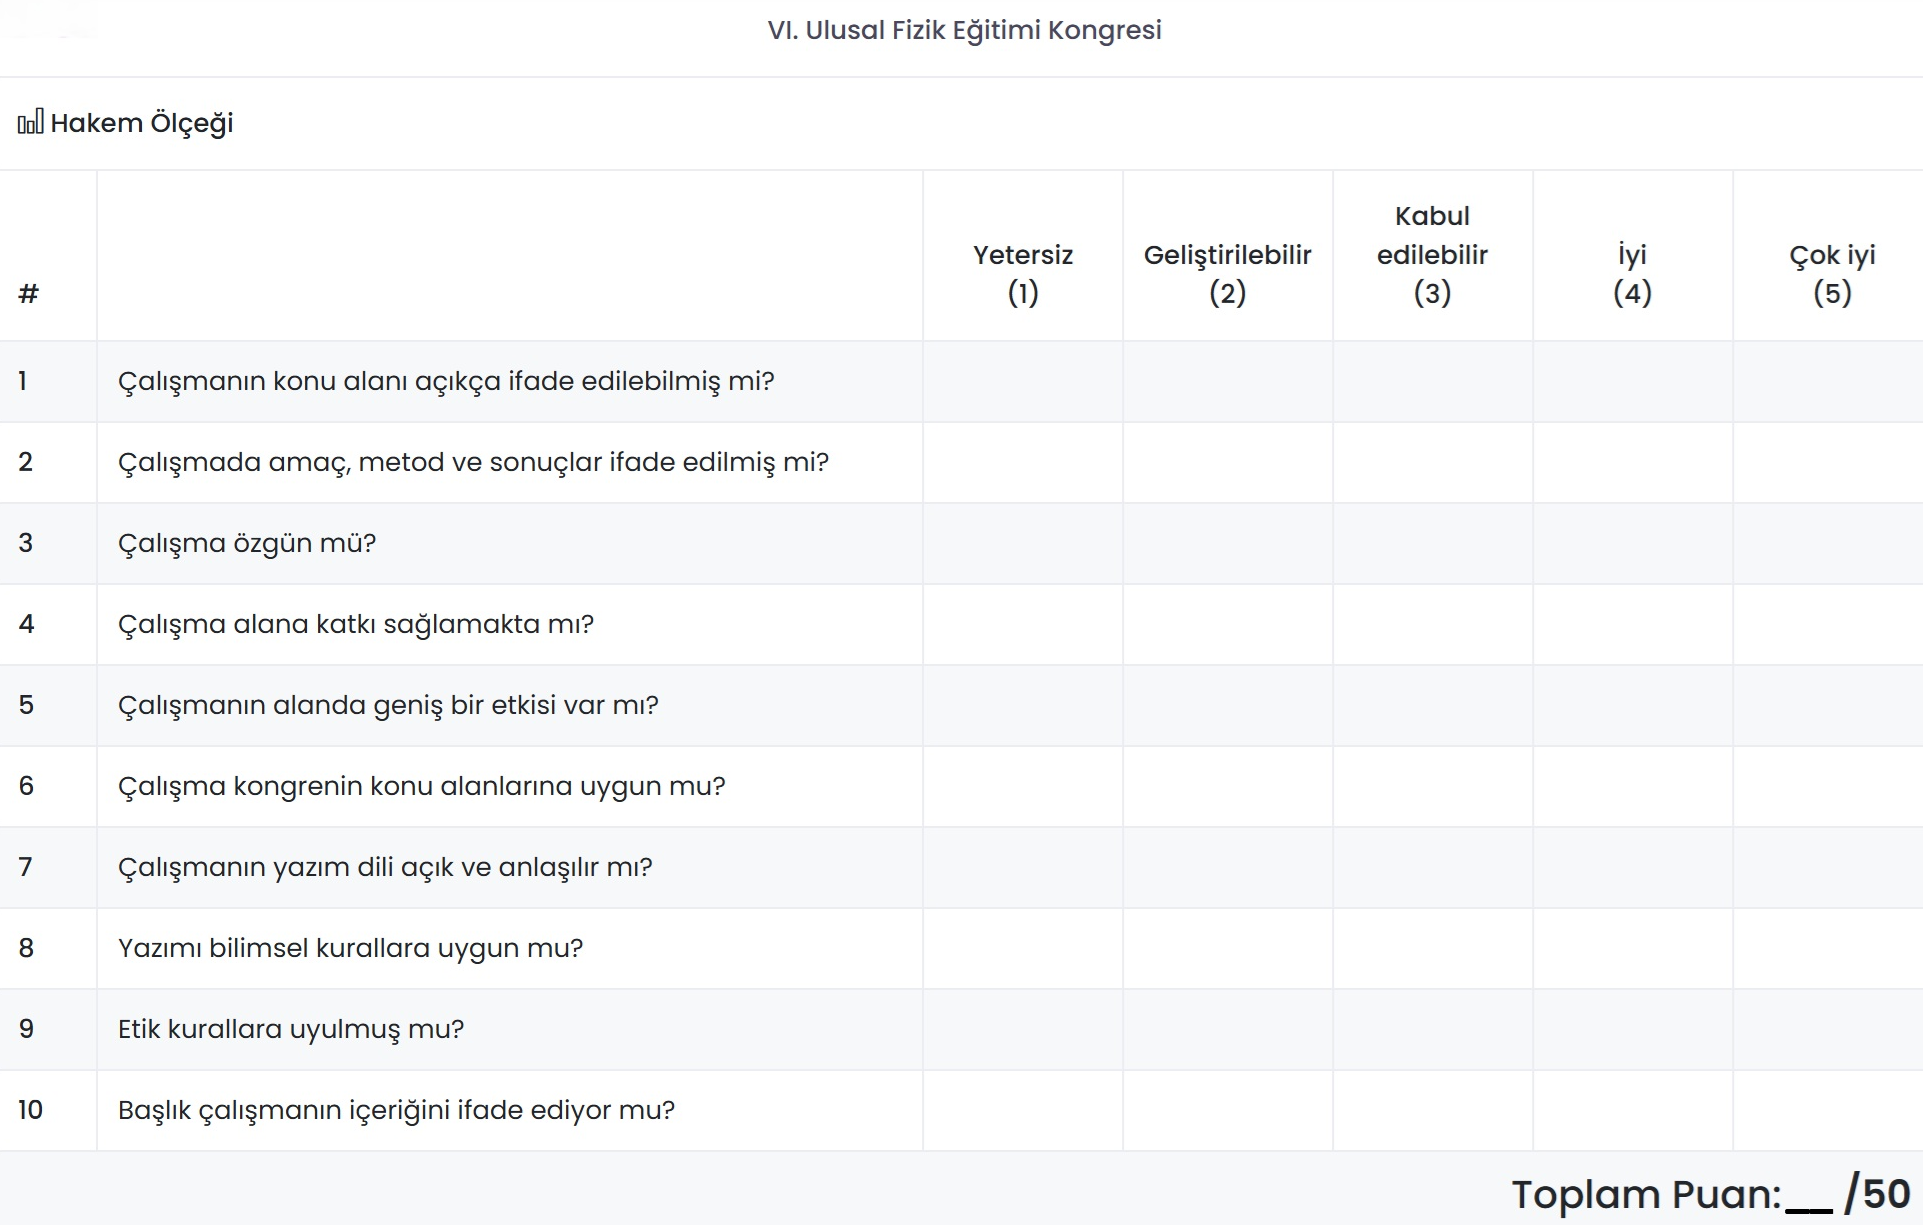
Task: Click the VI. Ulusal Fizik Eğitimi Kongresi title
Action: 964,30
